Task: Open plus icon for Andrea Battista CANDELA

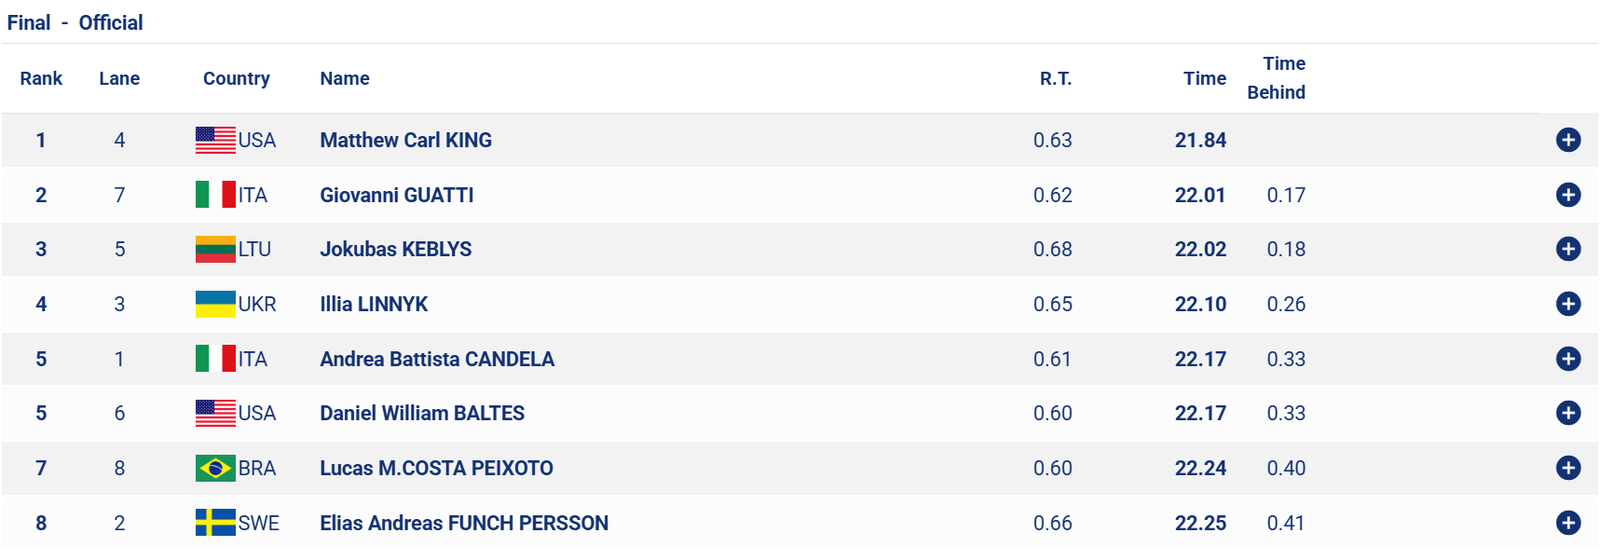Action: (1568, 359)
